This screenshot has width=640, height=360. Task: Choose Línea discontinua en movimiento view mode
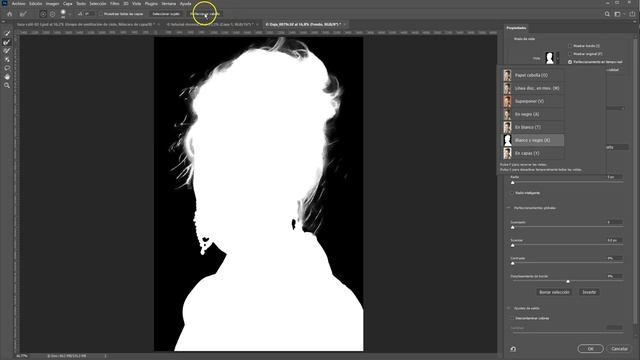[x=533, y=88]
